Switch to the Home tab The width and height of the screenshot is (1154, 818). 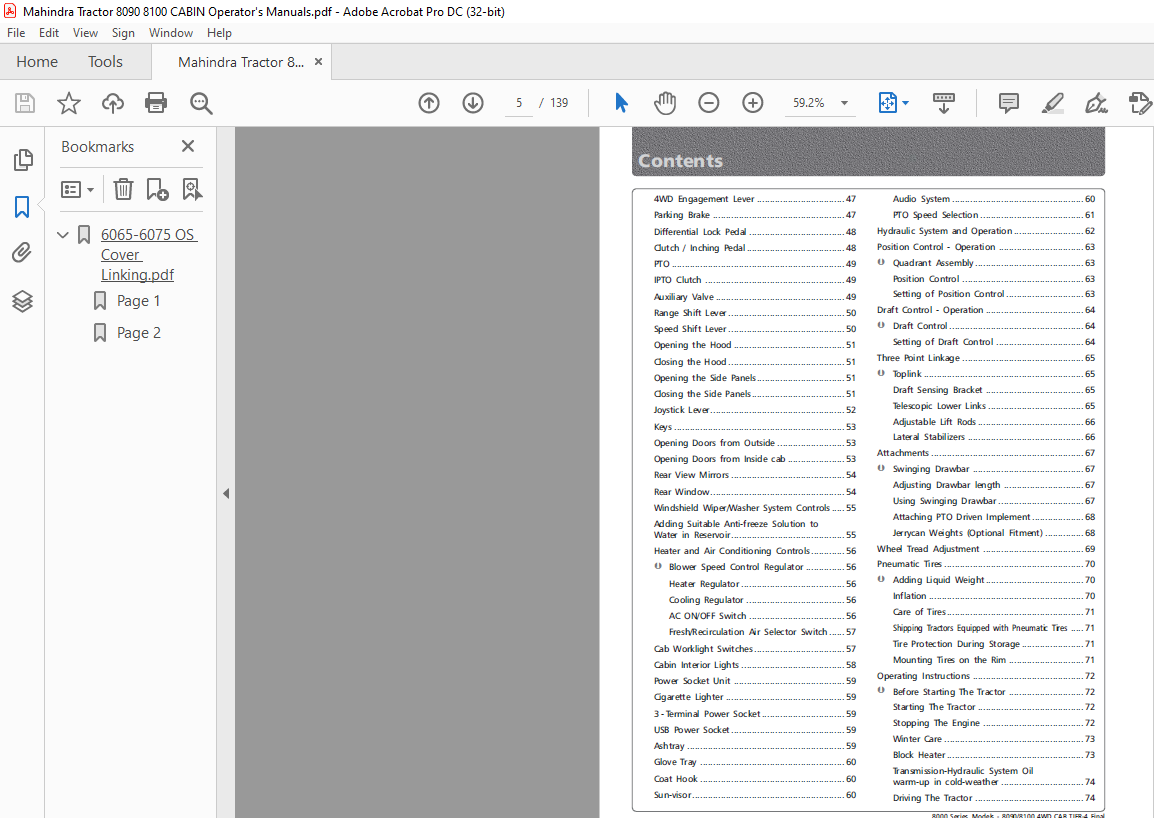[x=37, y=62]
